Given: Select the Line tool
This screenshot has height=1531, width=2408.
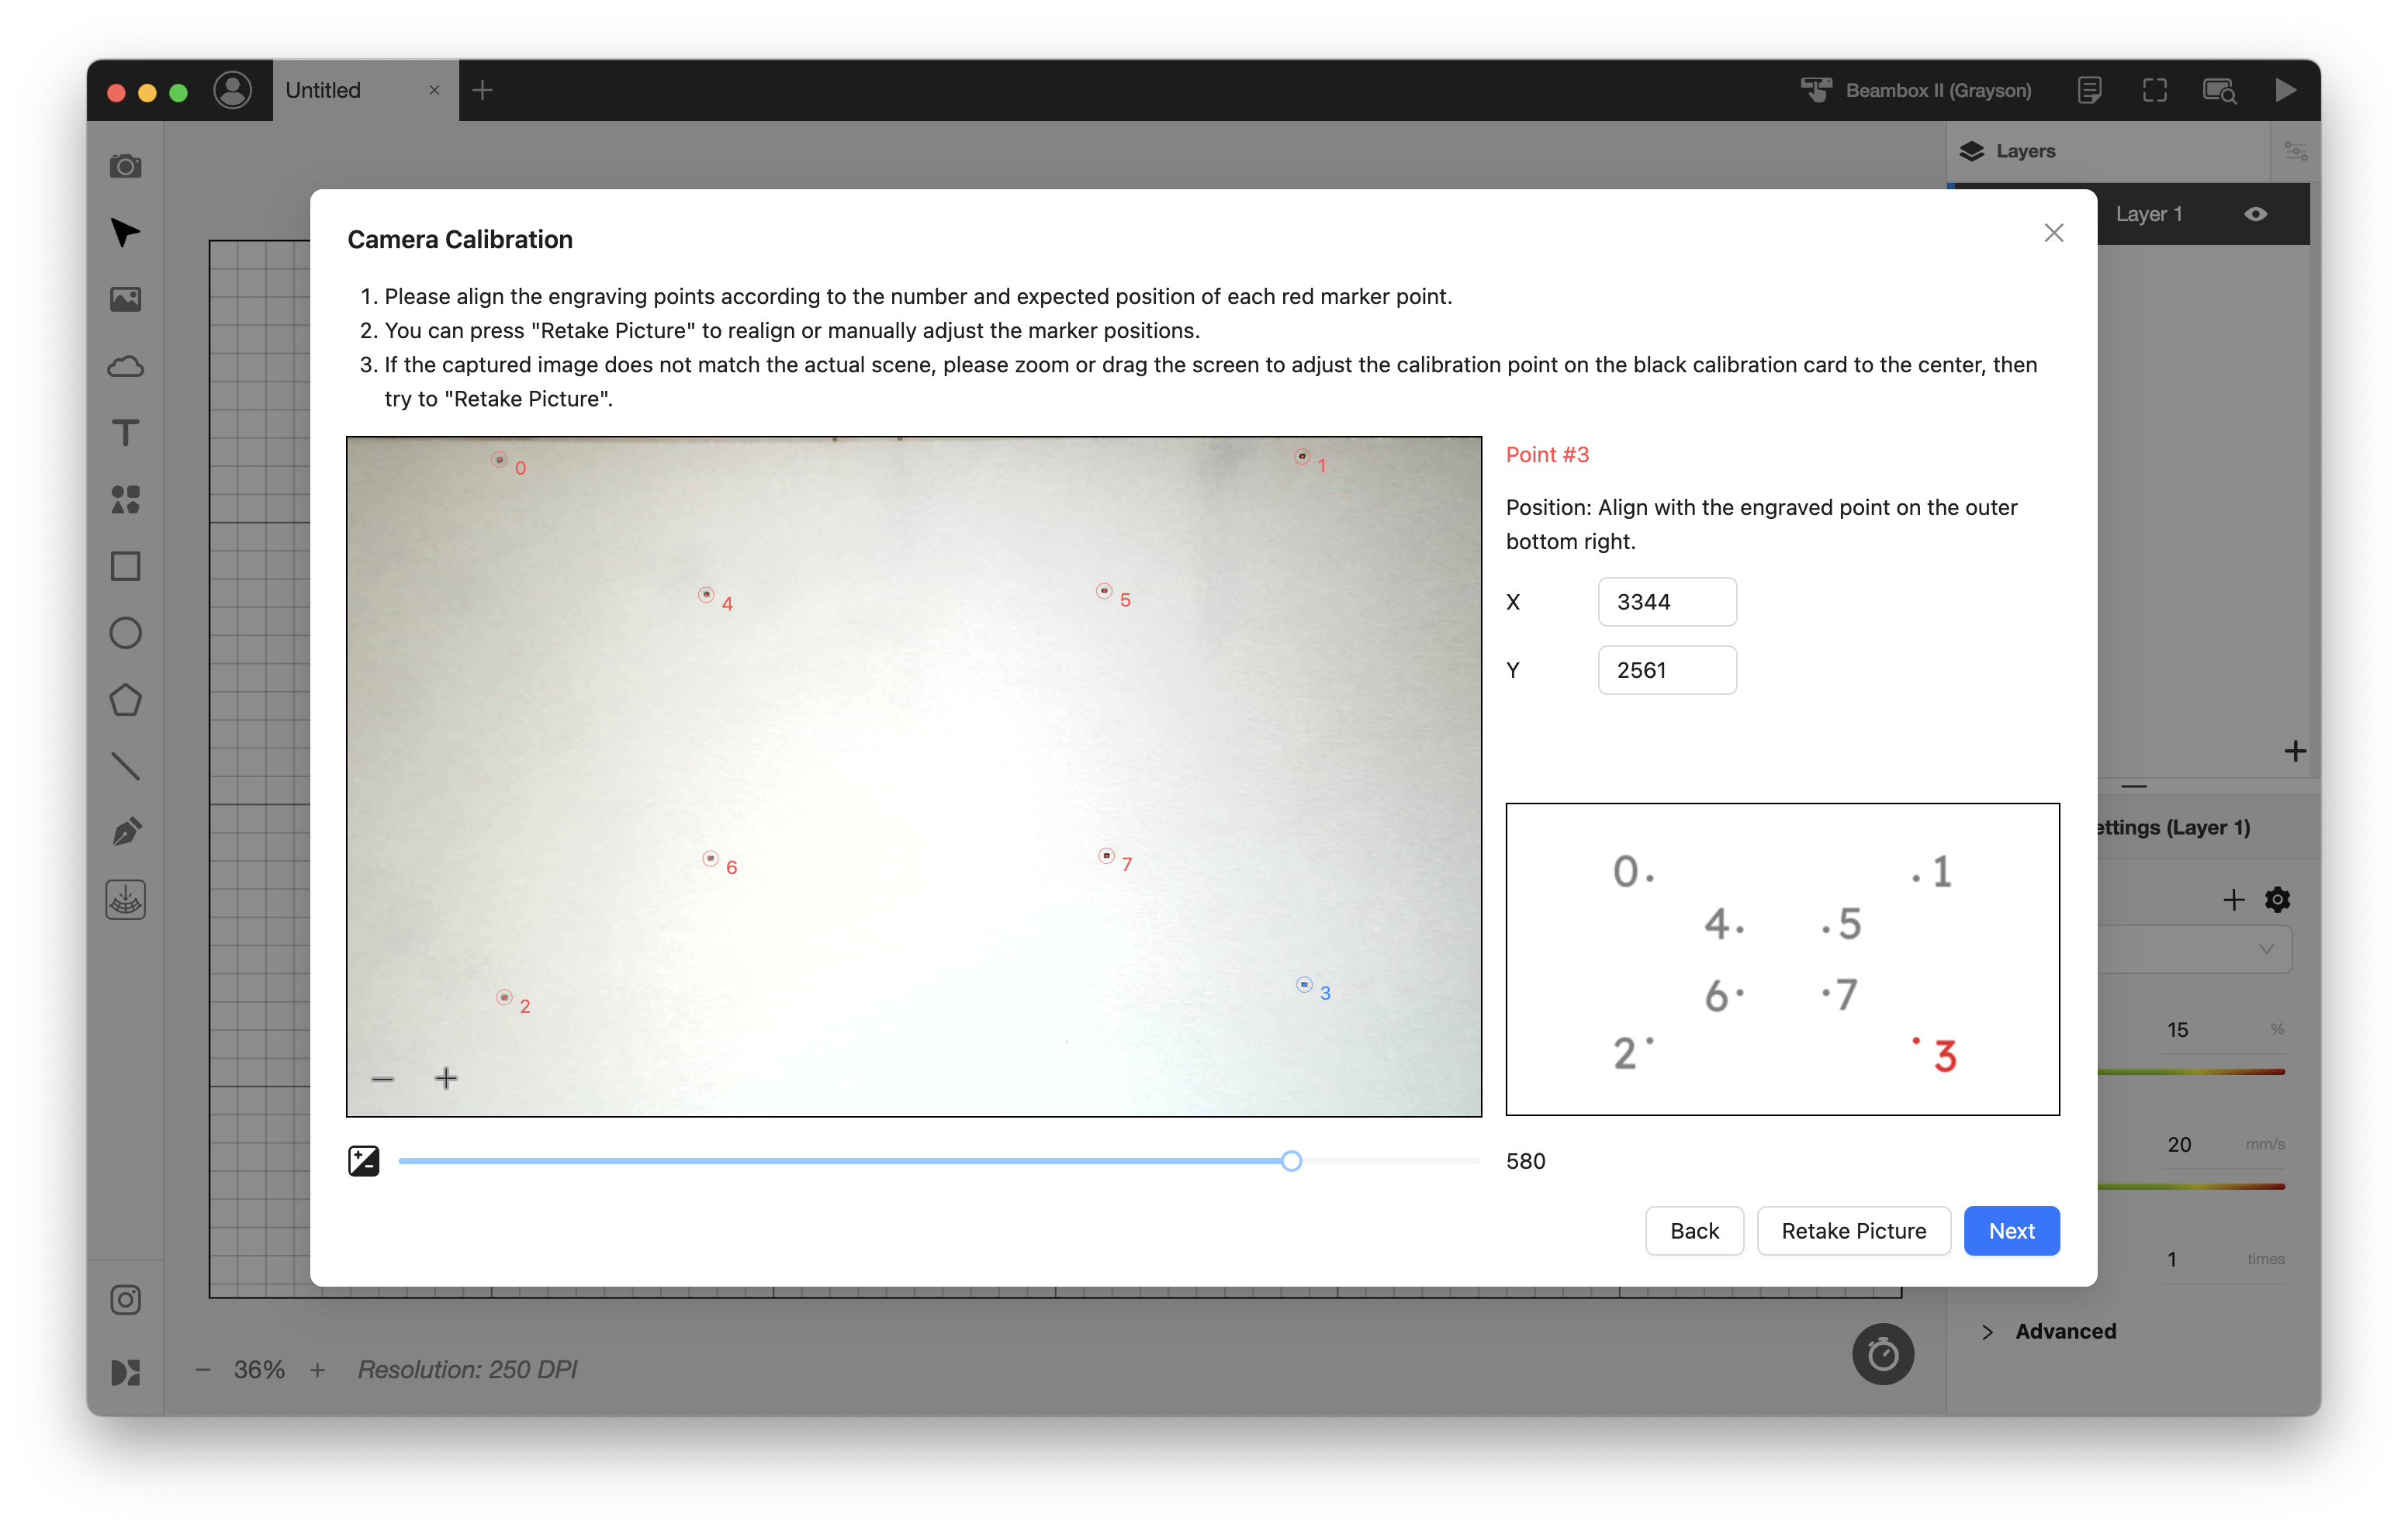Looking at the screenshot, I should (125, 766).
